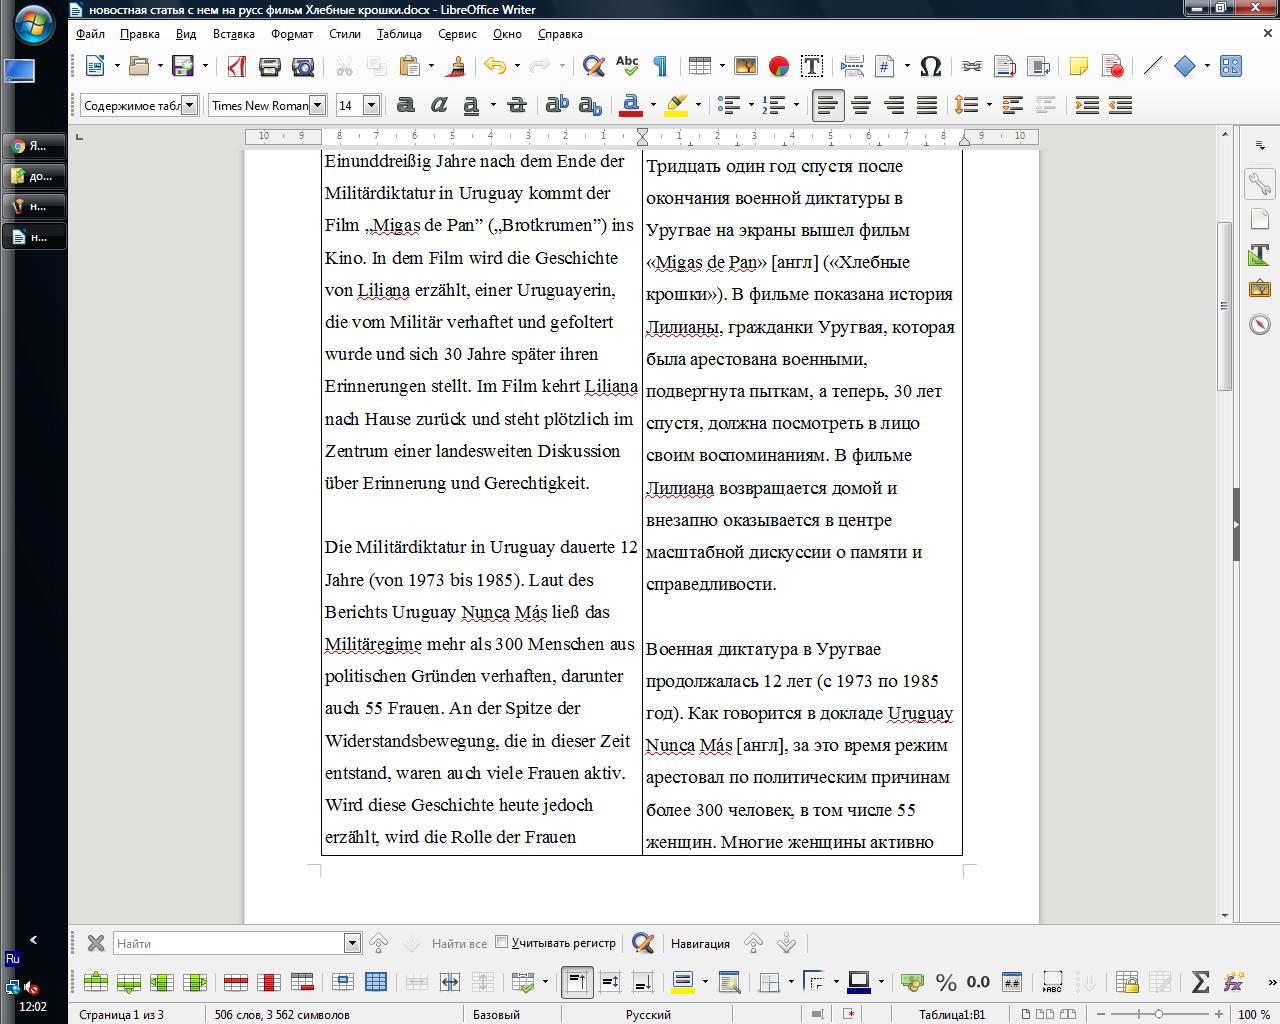Open the Формат menu
1280x1024 pixels.
[x=292, y=33]
